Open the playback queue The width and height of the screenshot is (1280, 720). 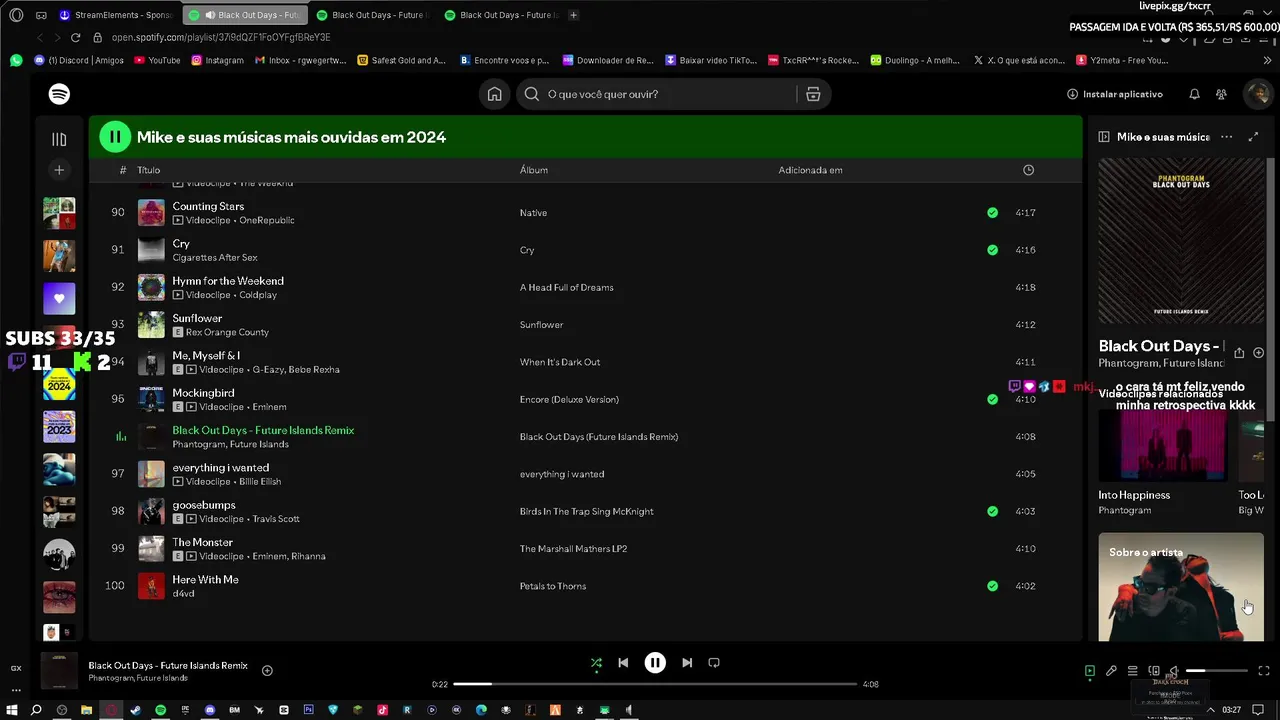1132,671
